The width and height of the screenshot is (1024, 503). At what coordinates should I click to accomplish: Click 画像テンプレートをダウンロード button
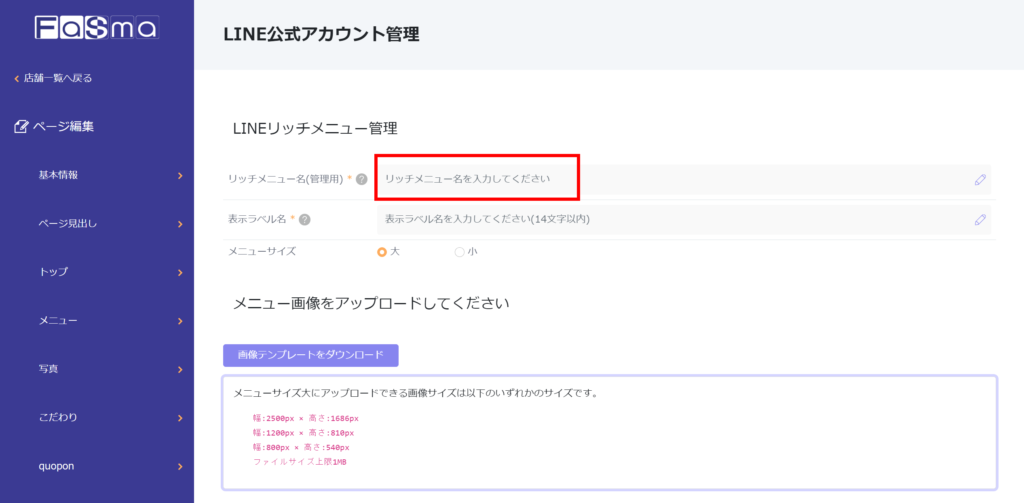tap(310, 355)
